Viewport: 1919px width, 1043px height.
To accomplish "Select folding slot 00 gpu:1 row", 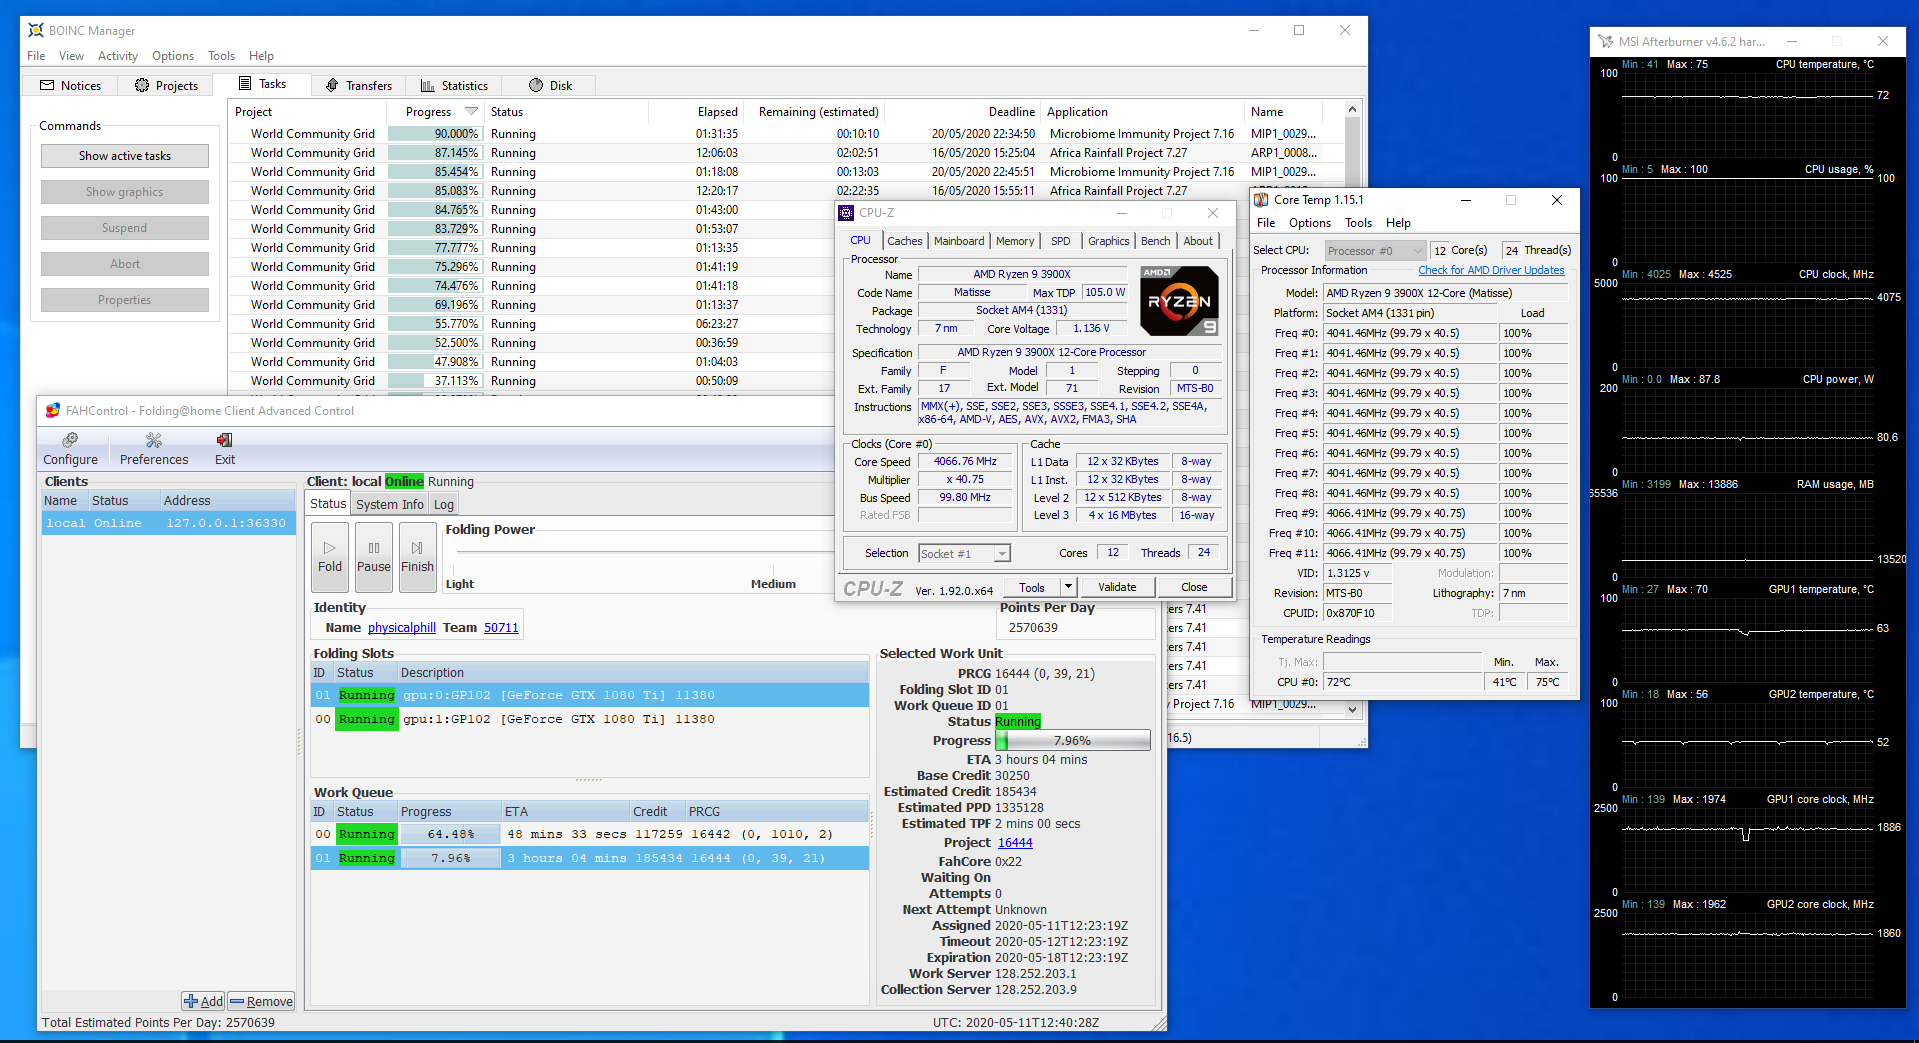I will click(x=590, y=719).
